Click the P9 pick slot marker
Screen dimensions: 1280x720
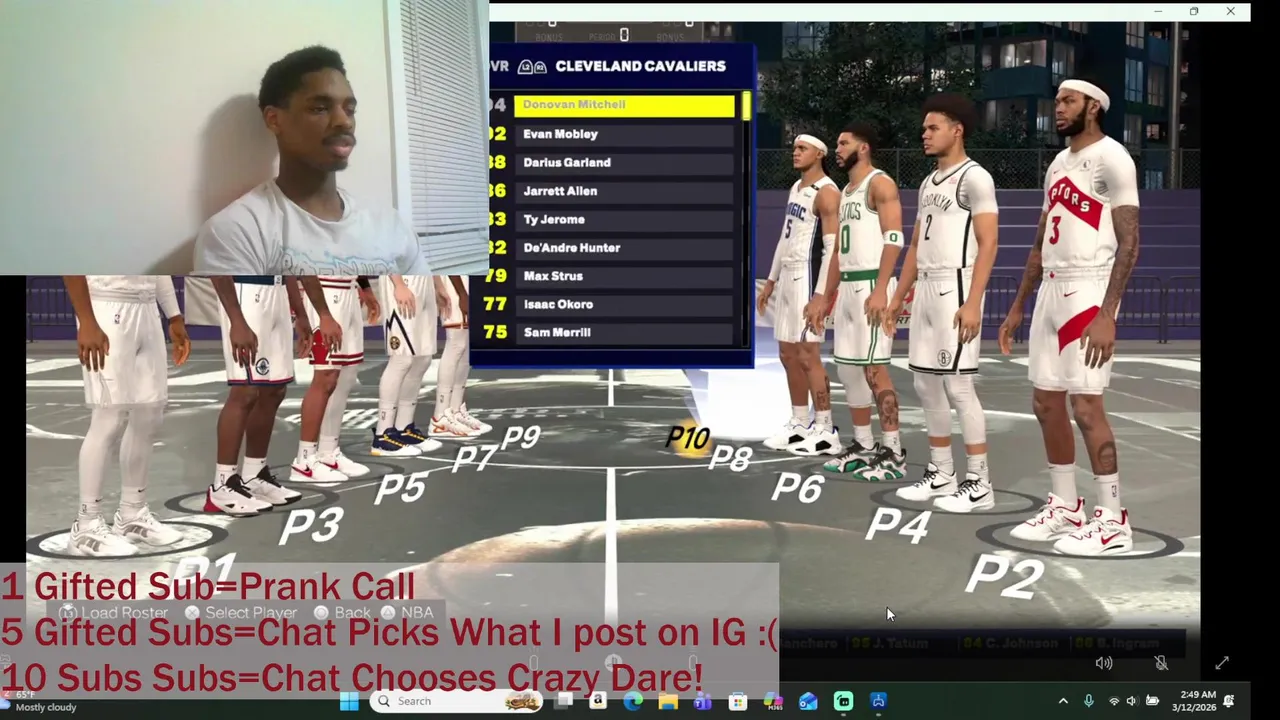520,437
